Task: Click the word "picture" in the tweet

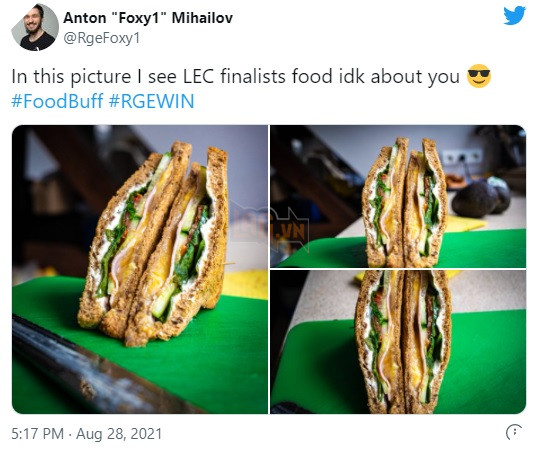Action: [101, 77]
